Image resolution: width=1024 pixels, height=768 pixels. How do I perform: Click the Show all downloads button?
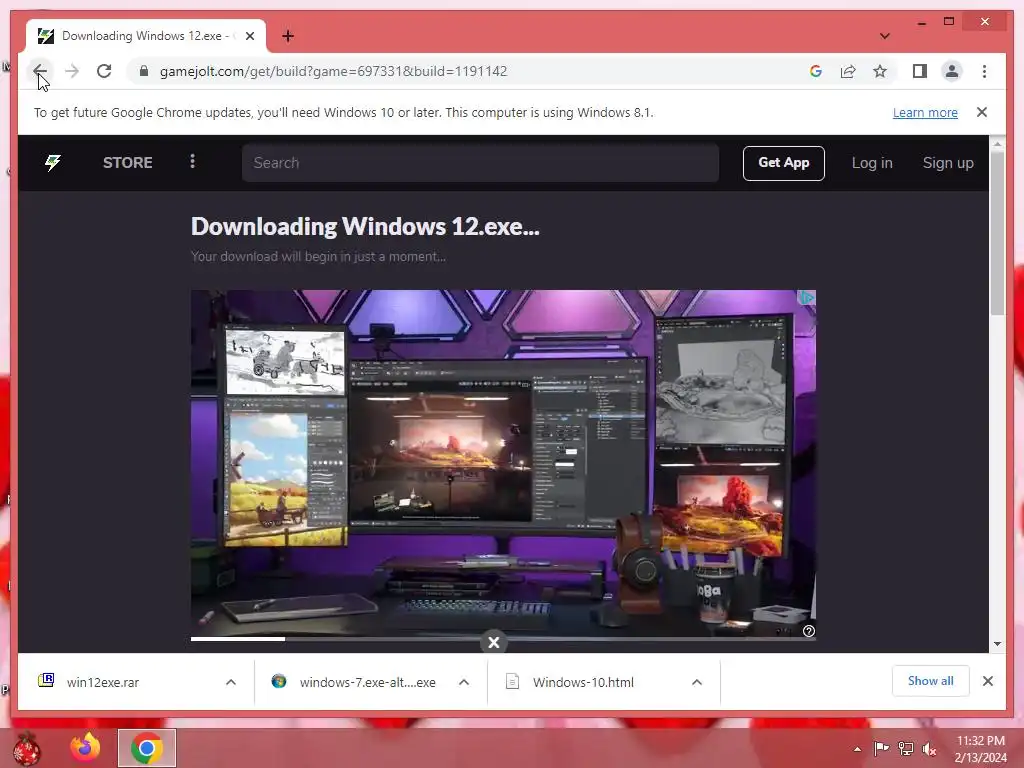930,681
